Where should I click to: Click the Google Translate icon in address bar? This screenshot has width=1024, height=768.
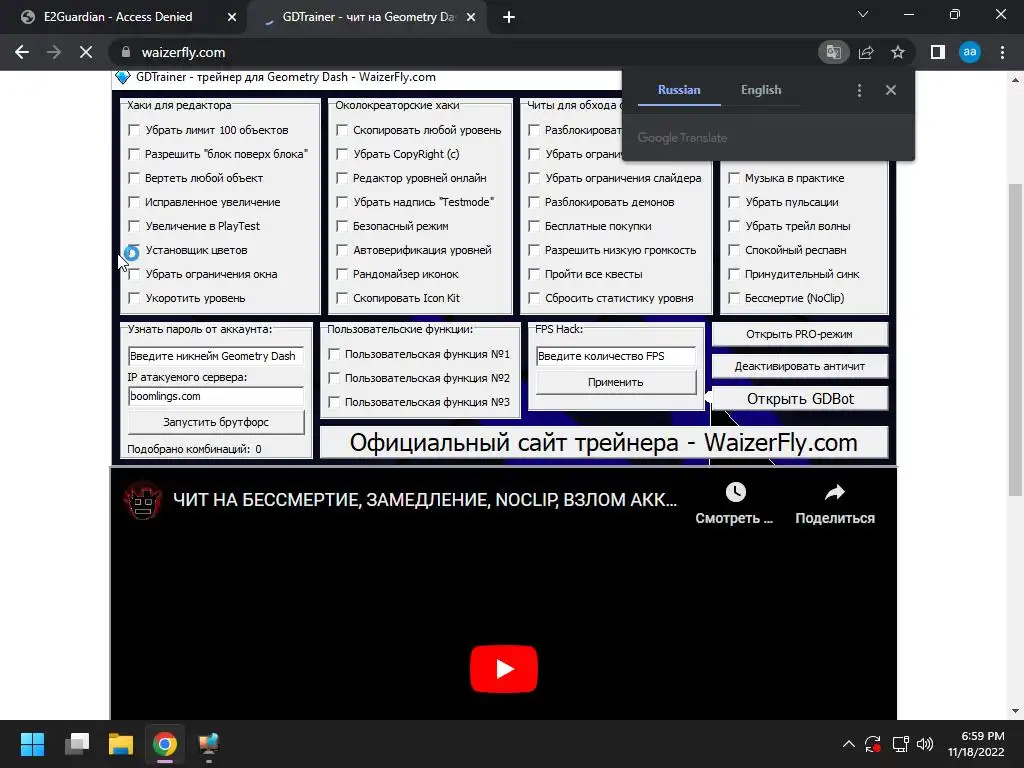tap(833, 52)
